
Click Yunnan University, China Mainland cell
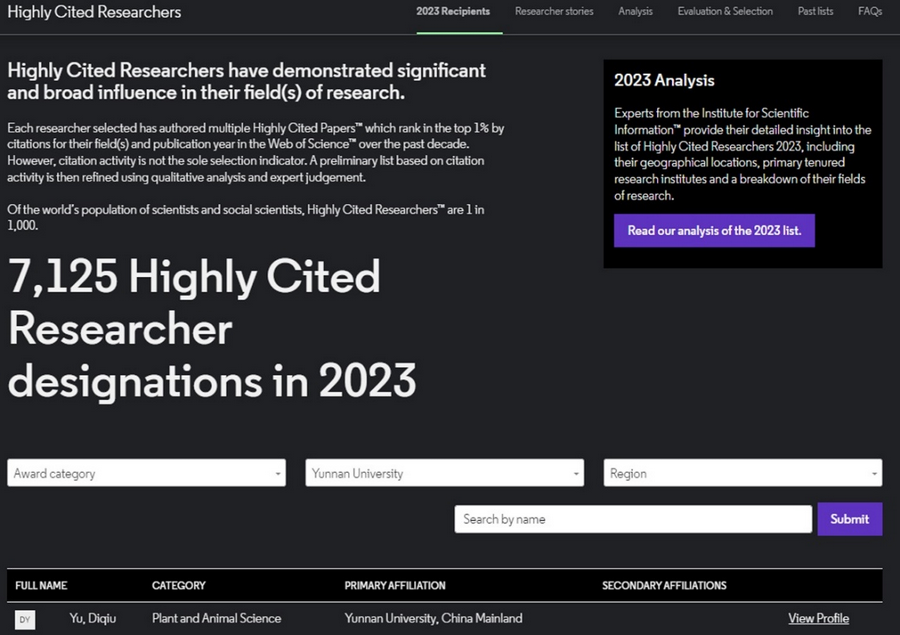click(x=433, y=618)
